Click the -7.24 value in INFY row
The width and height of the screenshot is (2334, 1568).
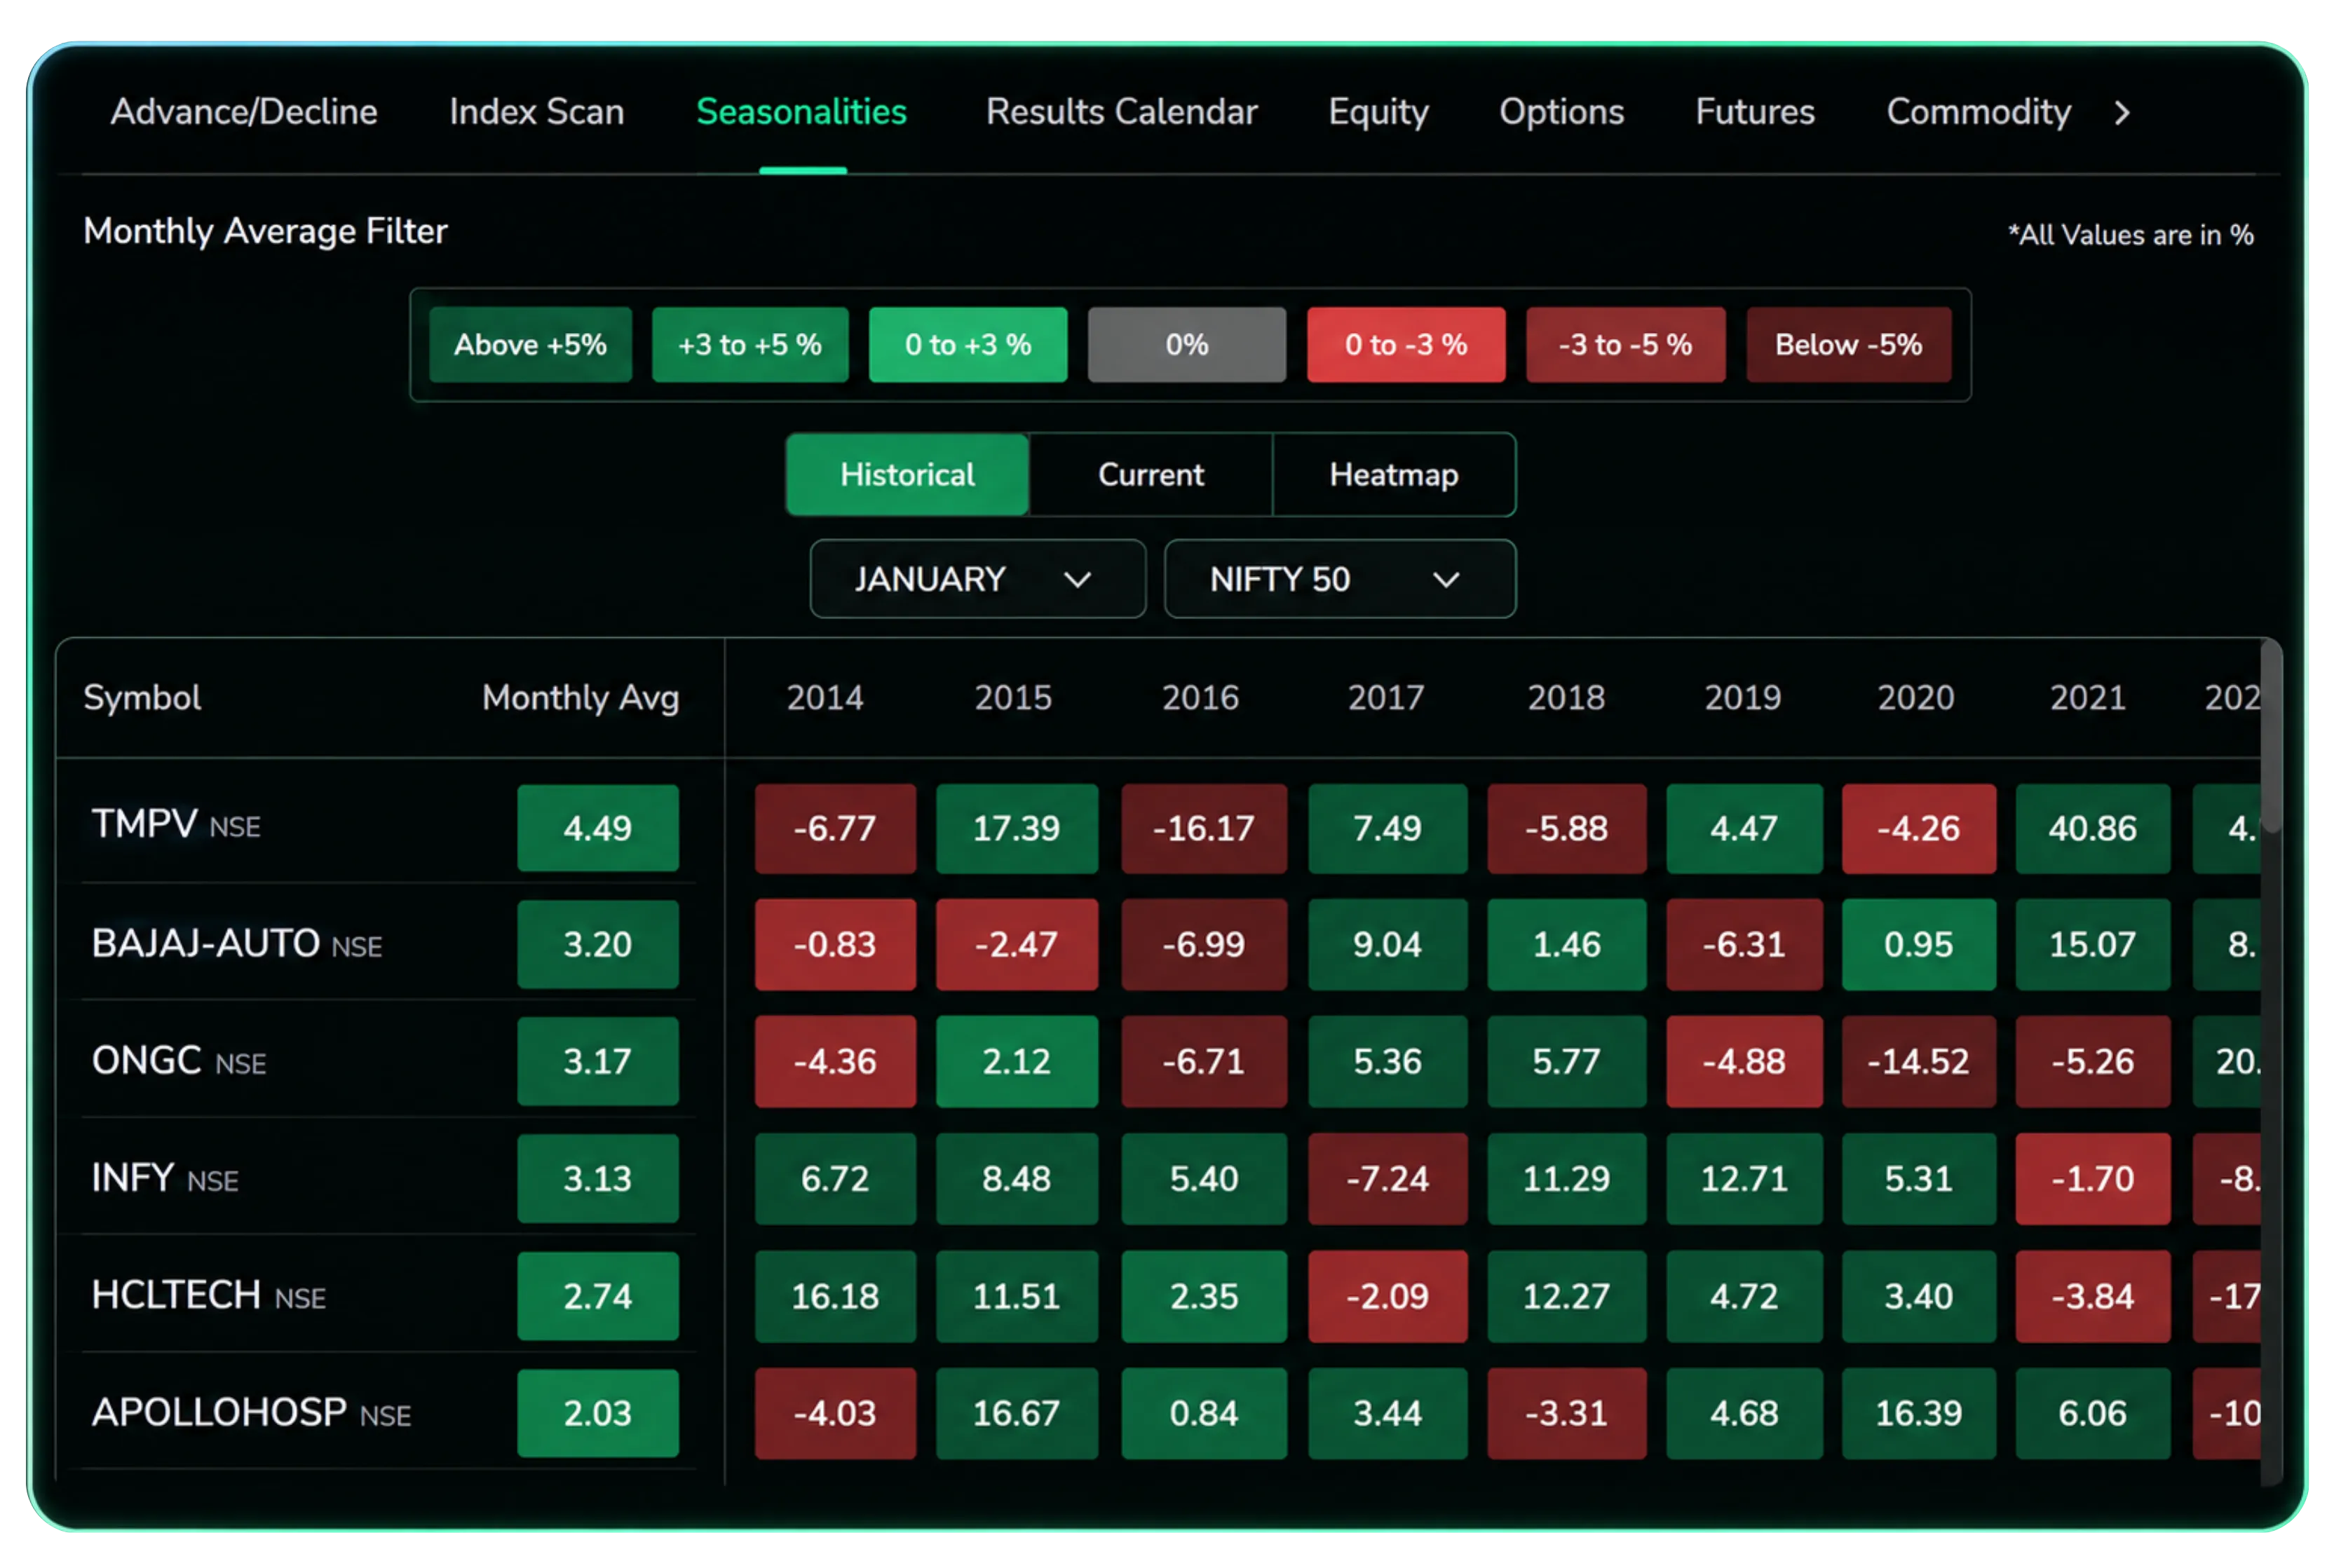pyautogui.click(x=1387, y=1178)
